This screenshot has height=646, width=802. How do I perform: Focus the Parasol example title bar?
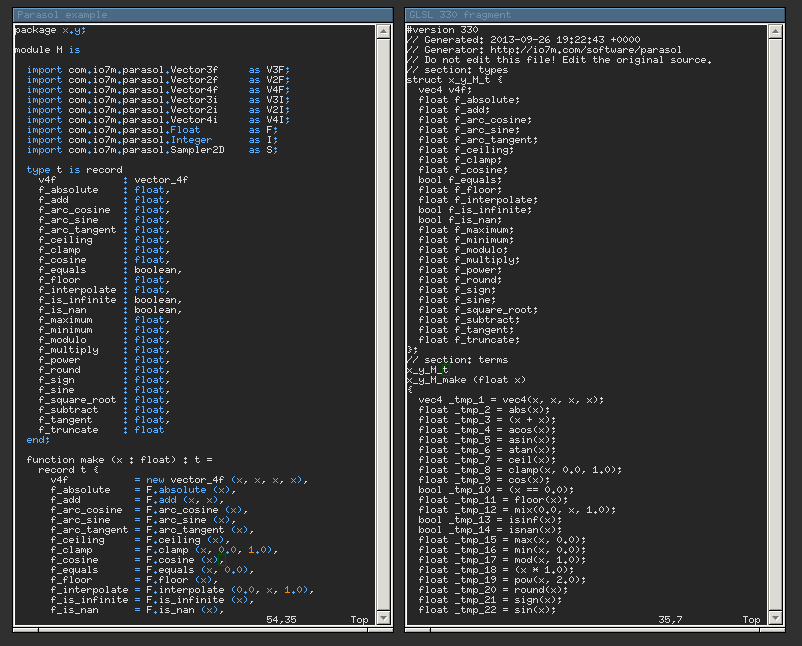point(203,15)
